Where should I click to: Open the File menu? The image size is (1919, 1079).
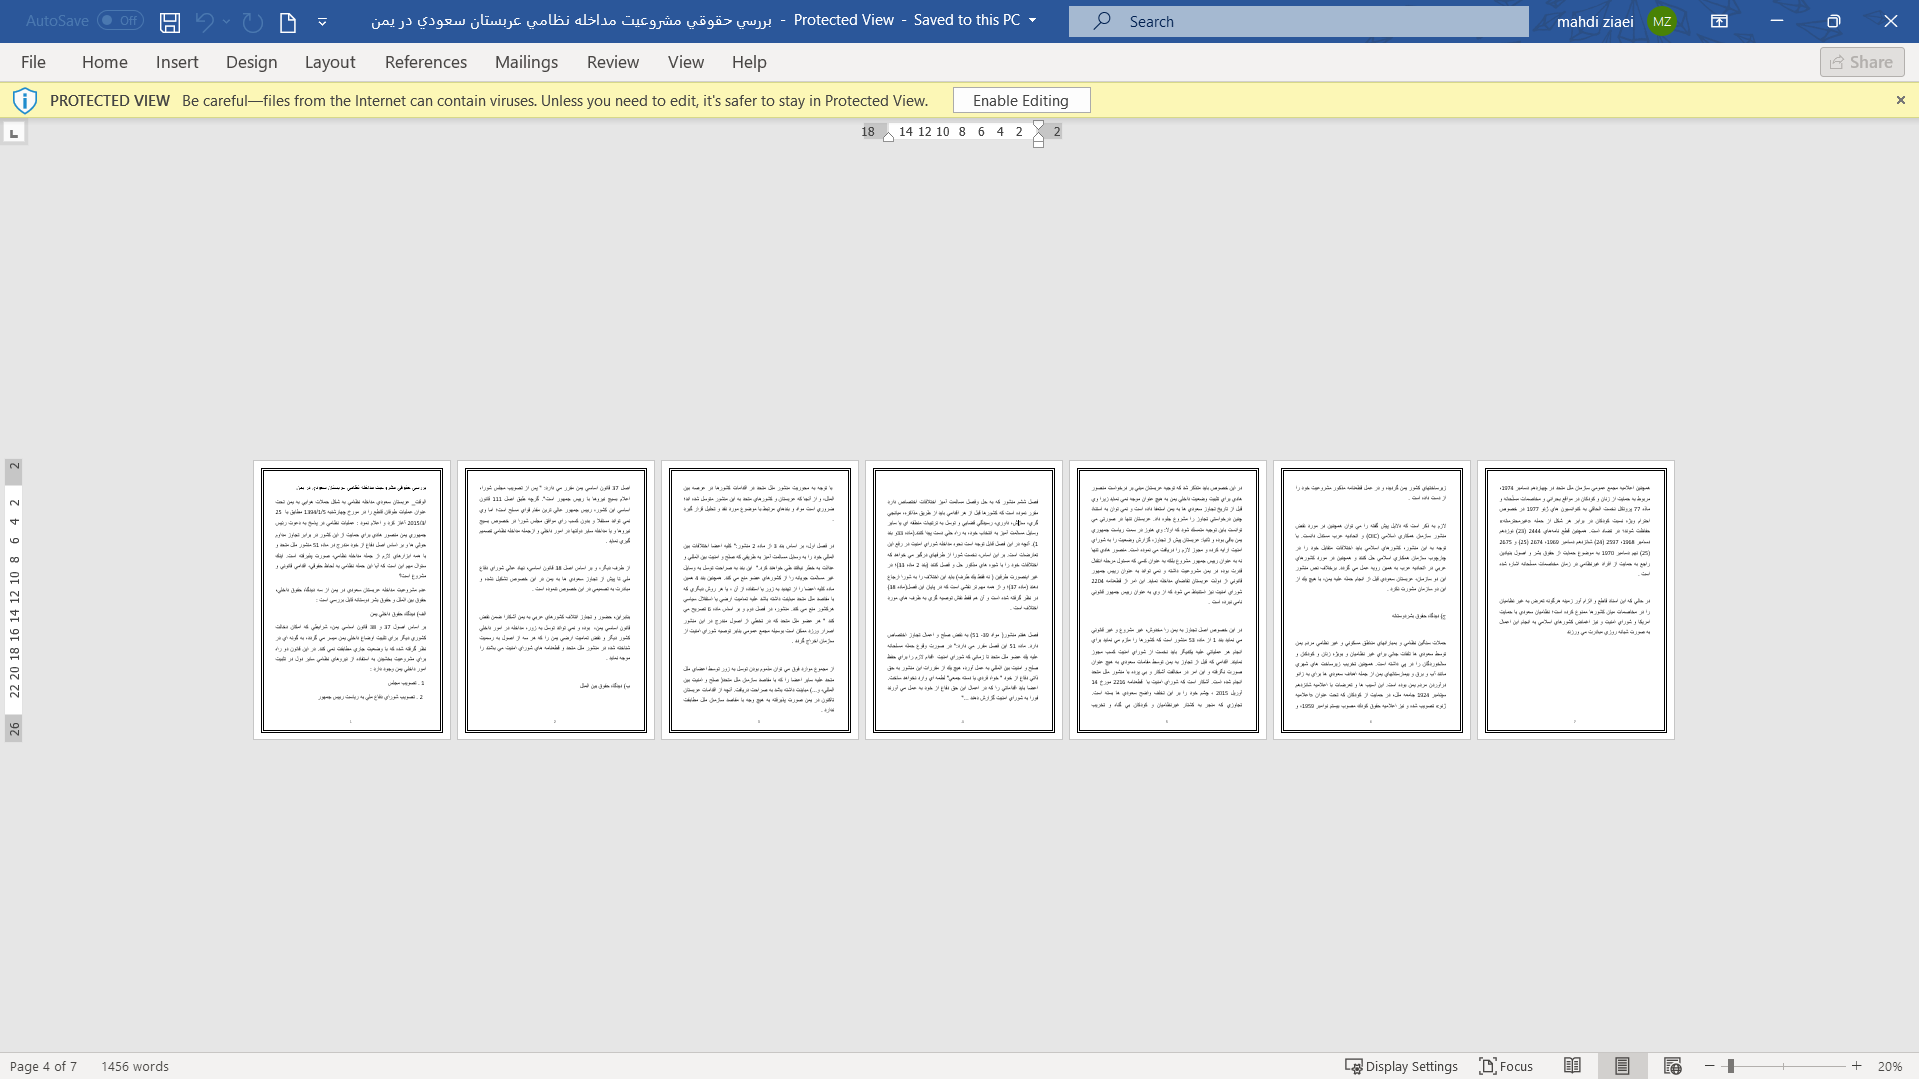(x=33, y=62)
